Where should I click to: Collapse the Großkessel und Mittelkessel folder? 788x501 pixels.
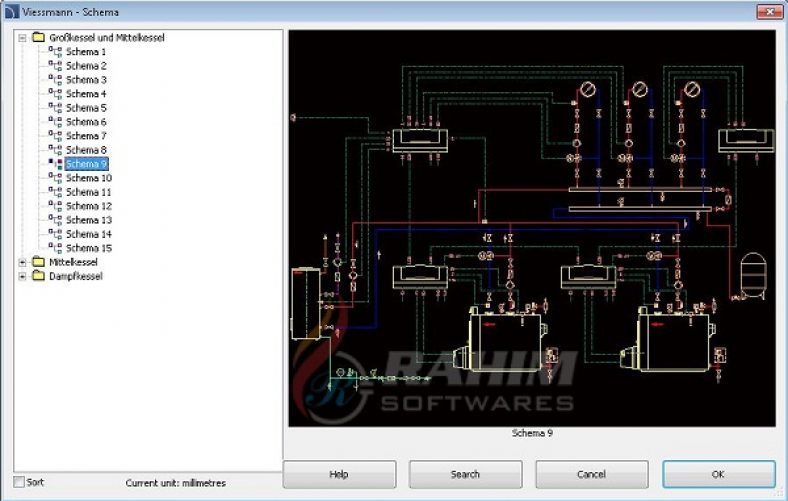[22, 38]
